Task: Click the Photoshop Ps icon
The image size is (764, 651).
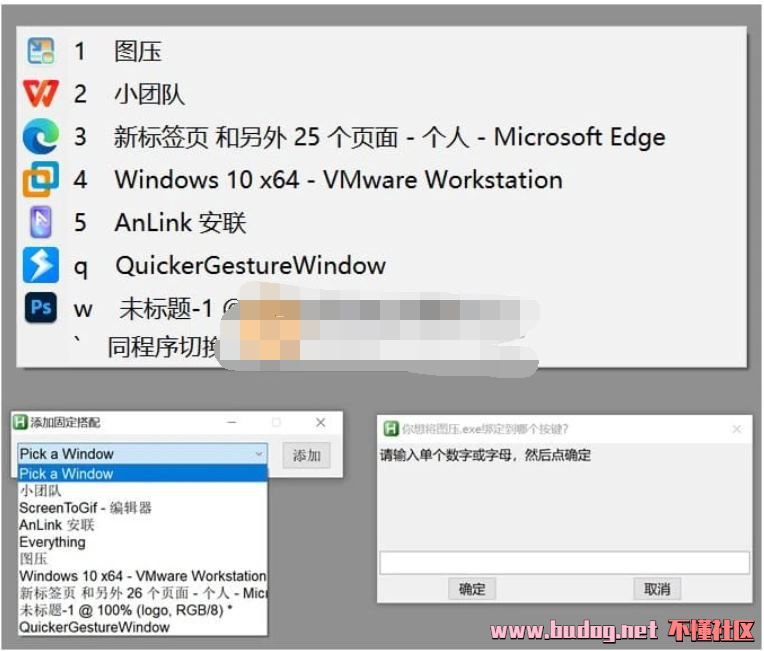Action: [41, 307]
